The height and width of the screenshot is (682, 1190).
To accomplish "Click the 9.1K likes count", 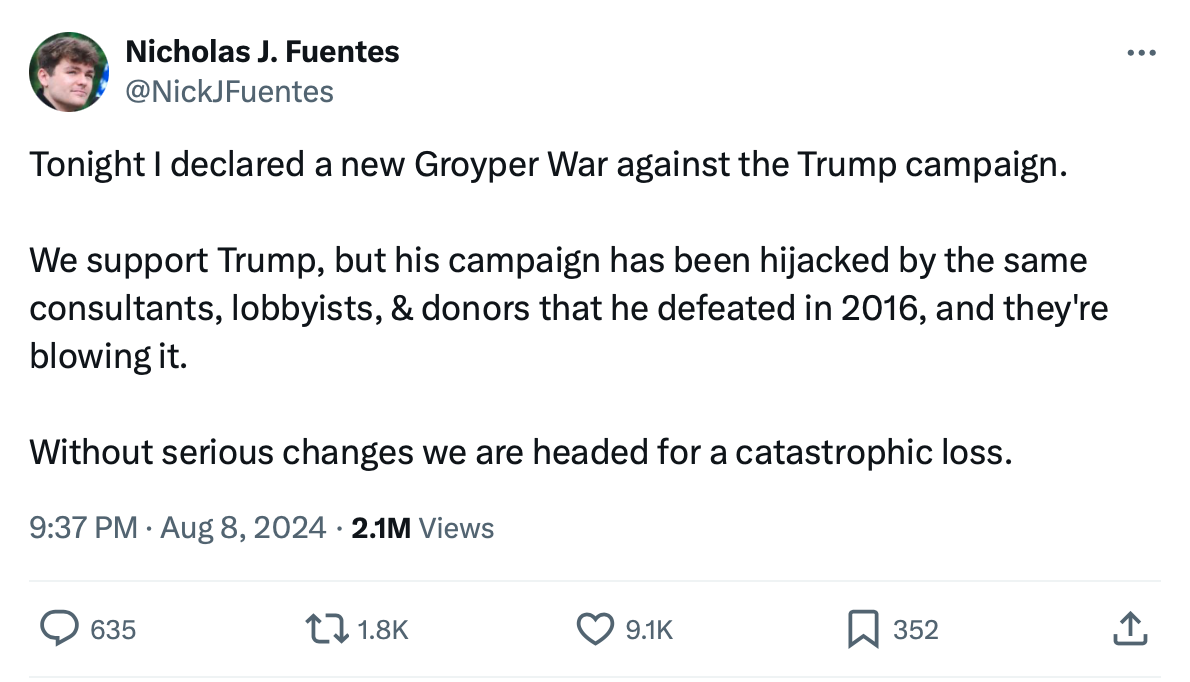I will pyautogui.click(x=649, y=630).
